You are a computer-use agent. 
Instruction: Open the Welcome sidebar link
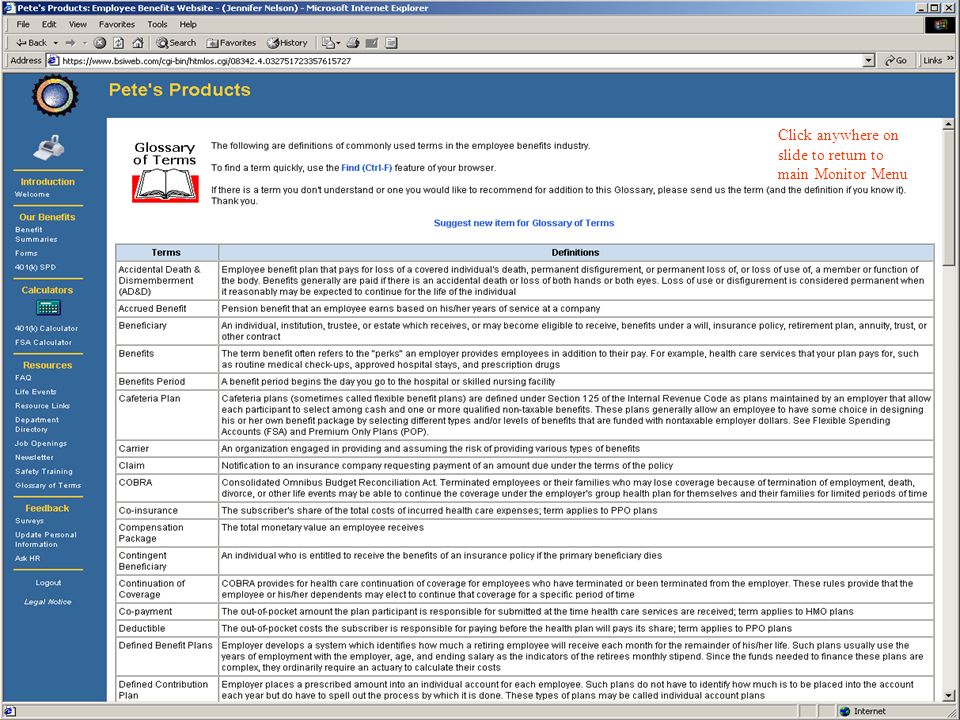[x=32, y=194]
